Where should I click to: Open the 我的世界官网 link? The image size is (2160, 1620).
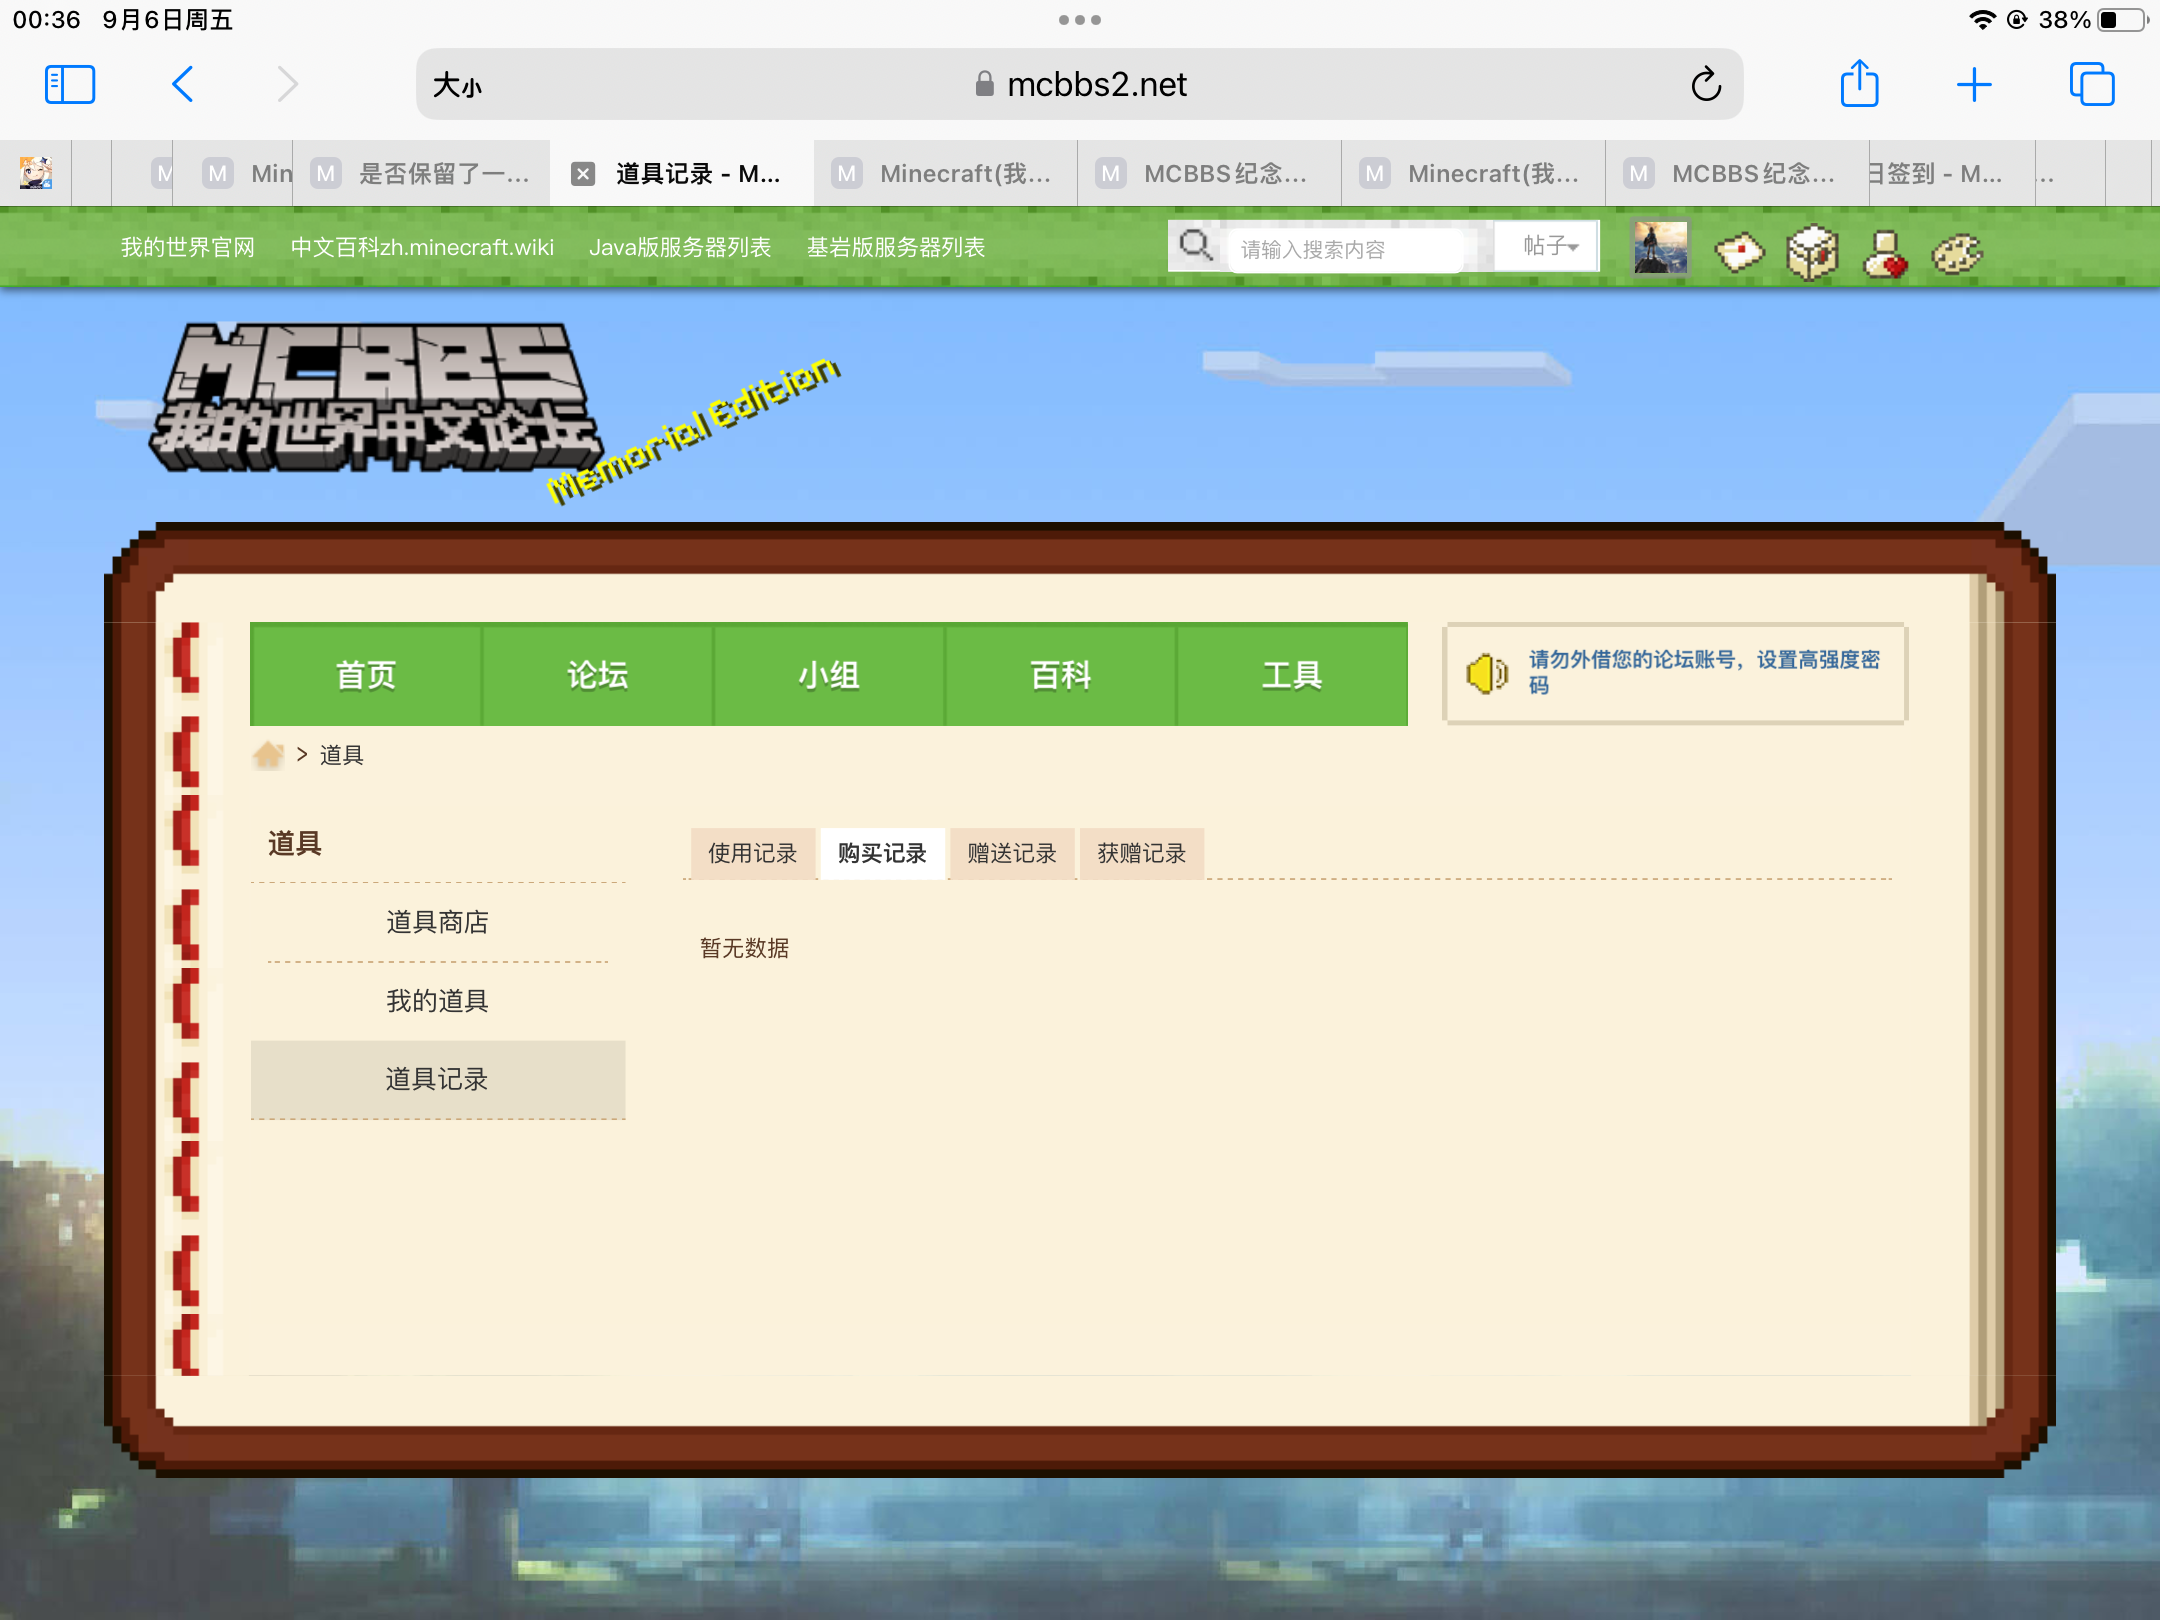tap(188, 247)
